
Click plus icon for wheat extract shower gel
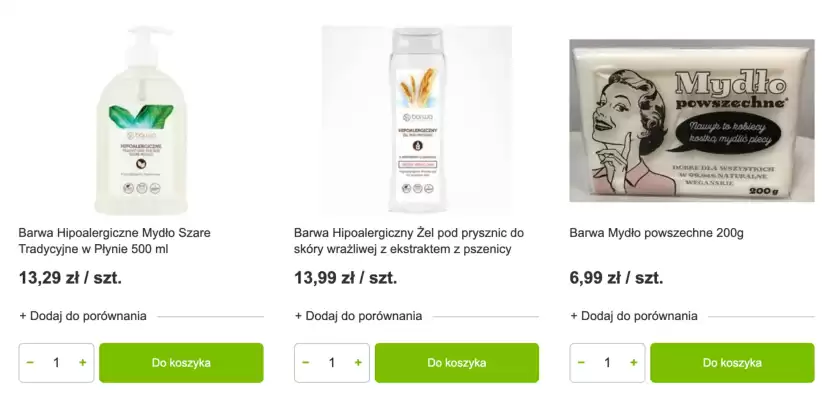click(x=358, y=363)
